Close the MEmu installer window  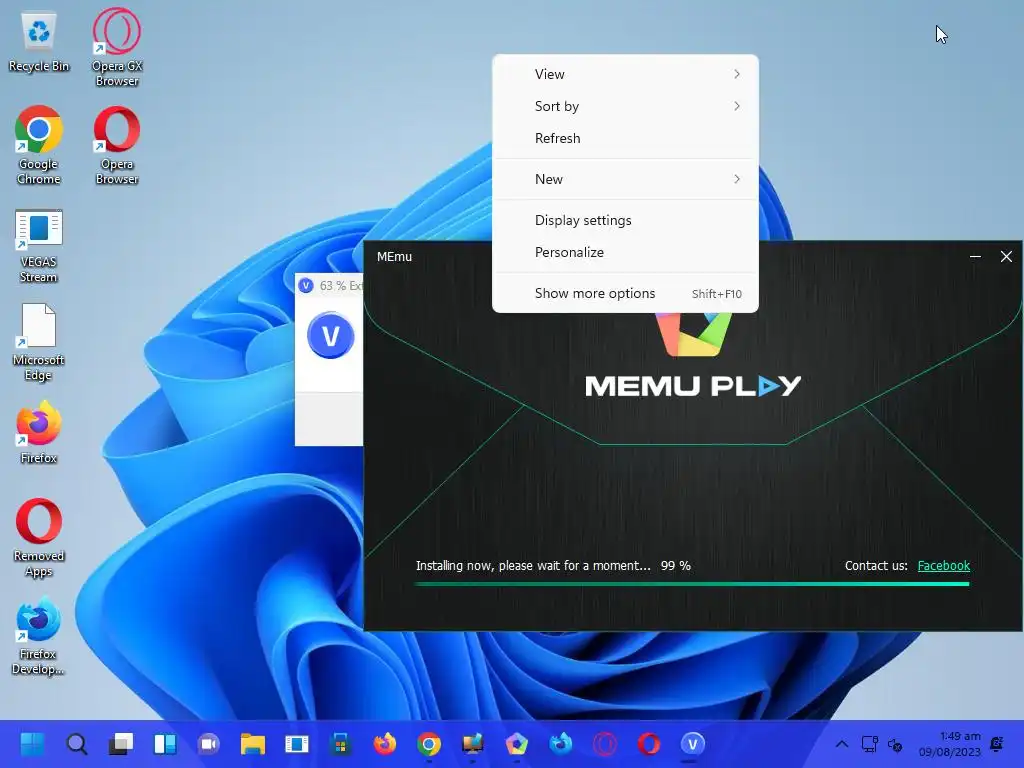click(1006, 257)
